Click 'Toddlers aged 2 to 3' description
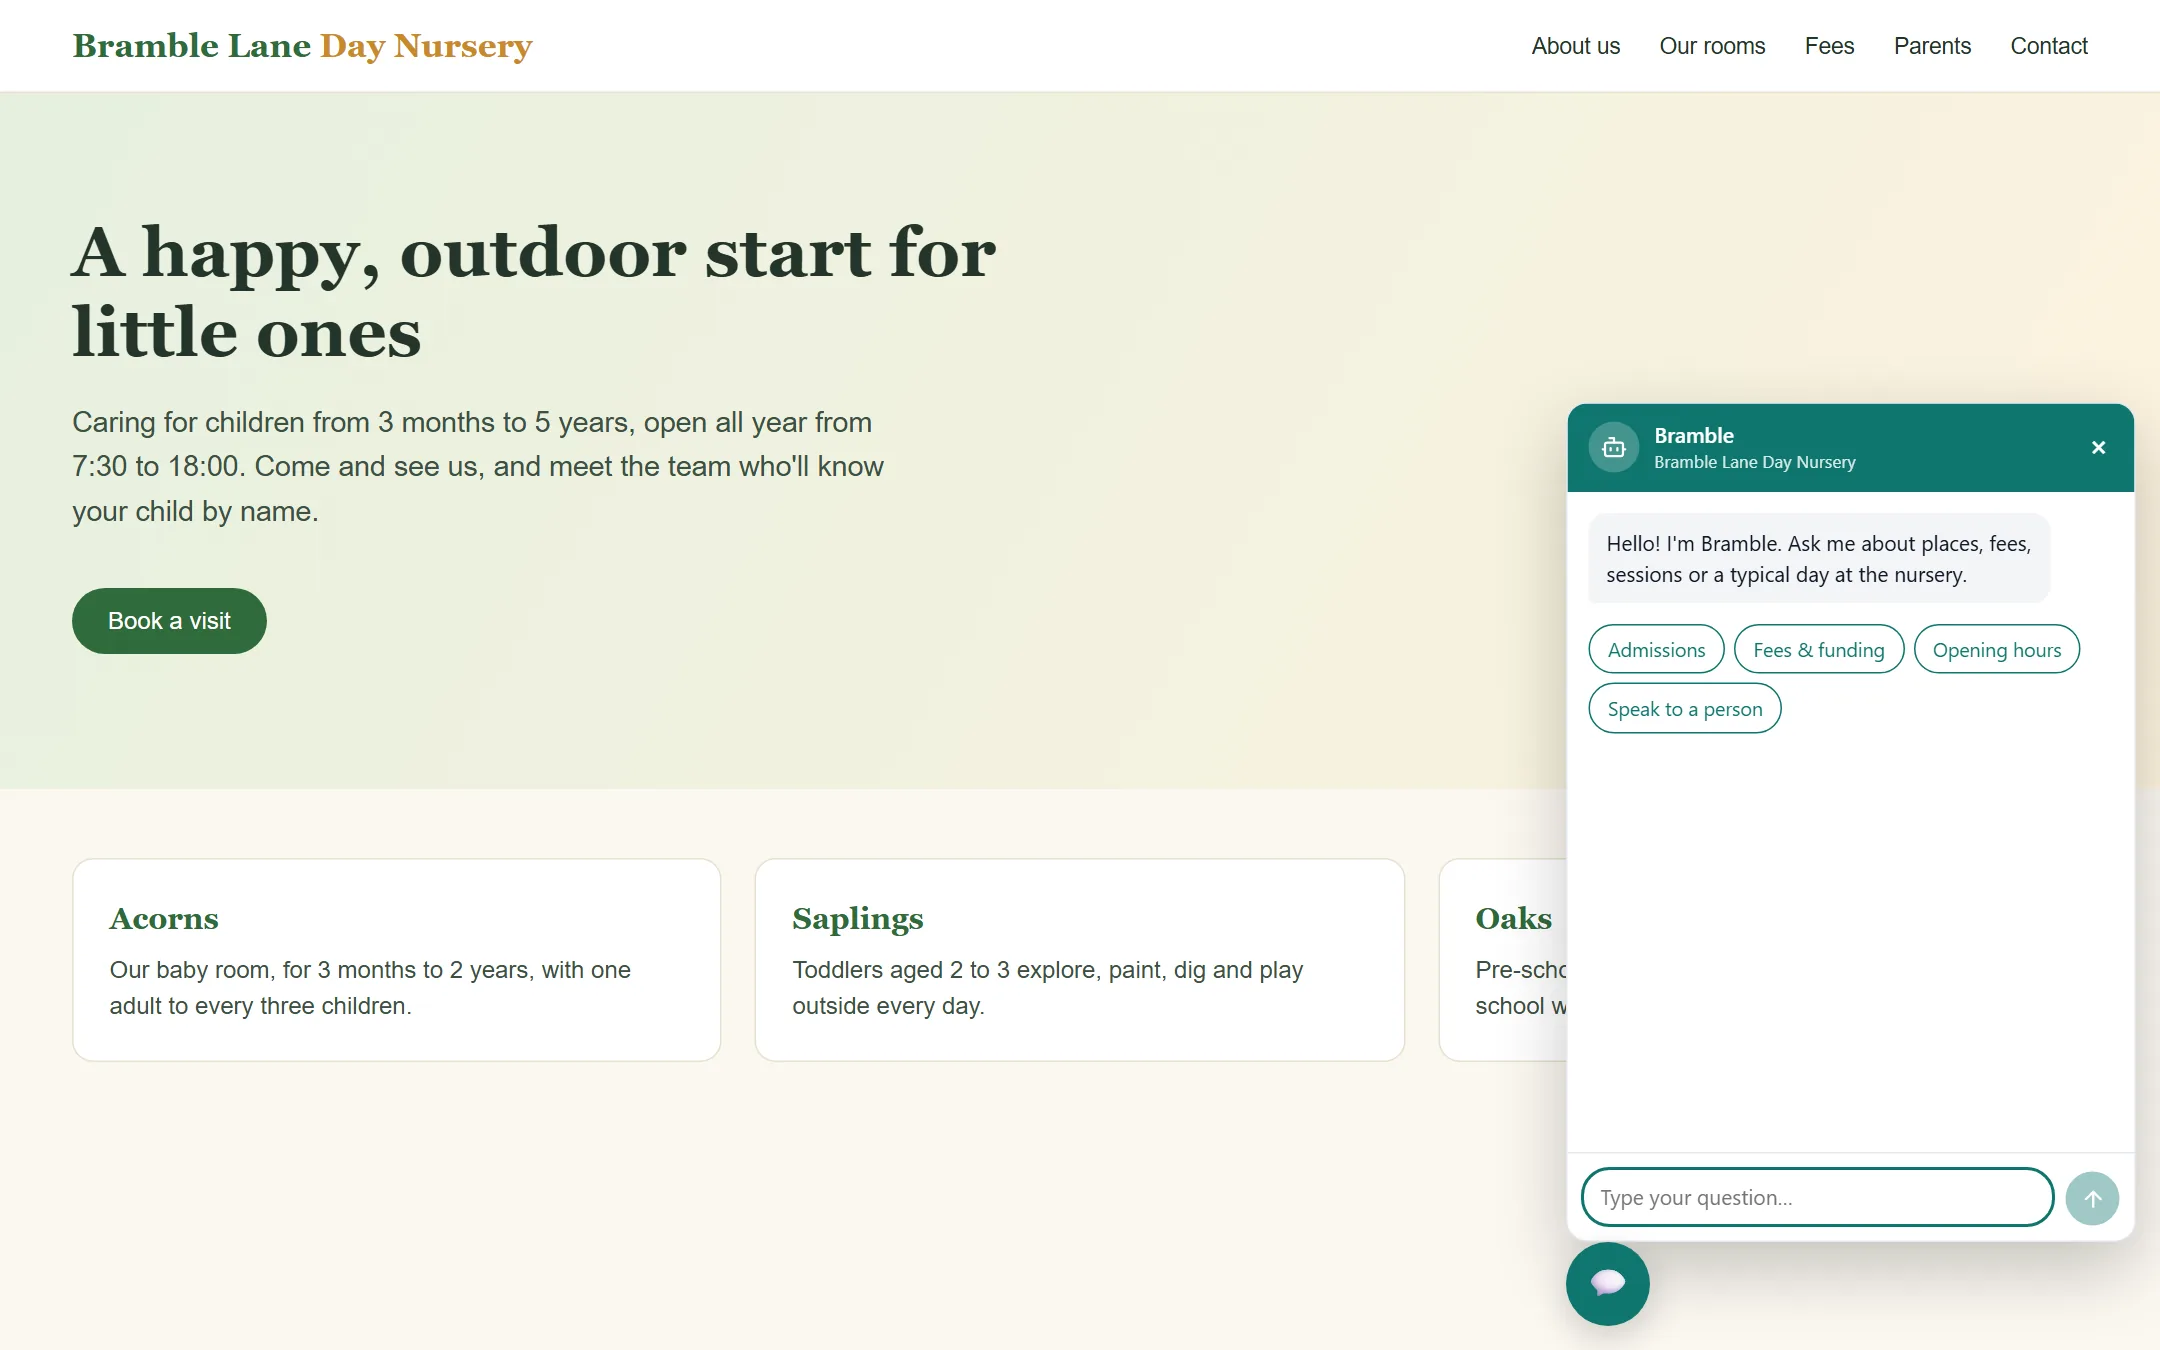This screenshot has width=2160, height=1350. [x=1047, y=988]
